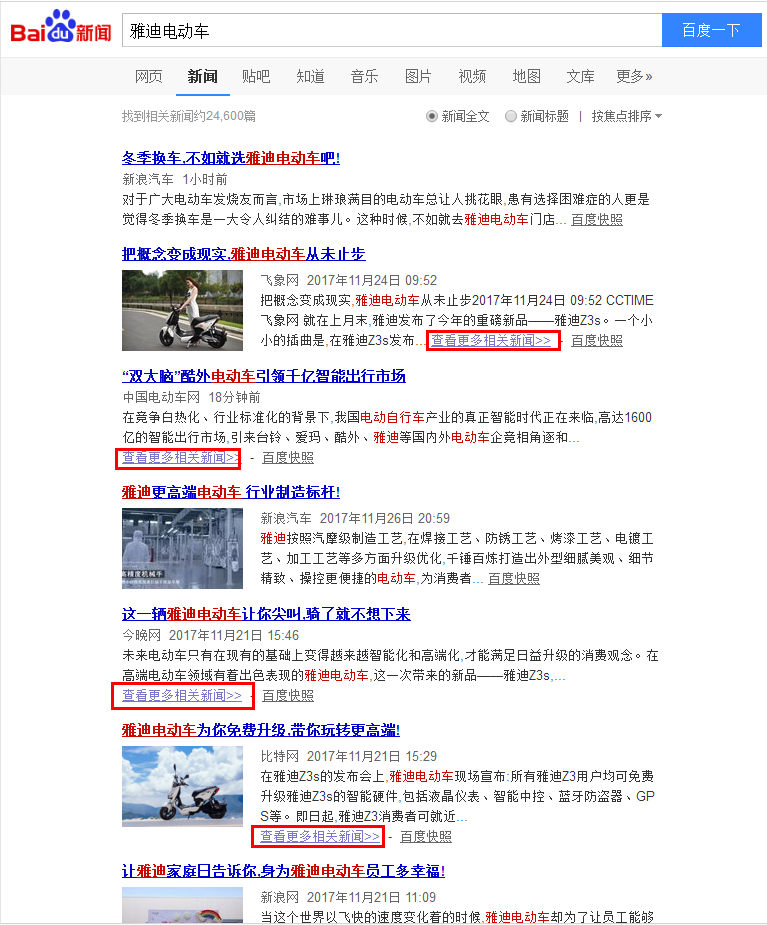767x925 pixels.
Task: Open headline “双大脑”酷外电动车引领千亿智能出行市场
Action: 264,376
